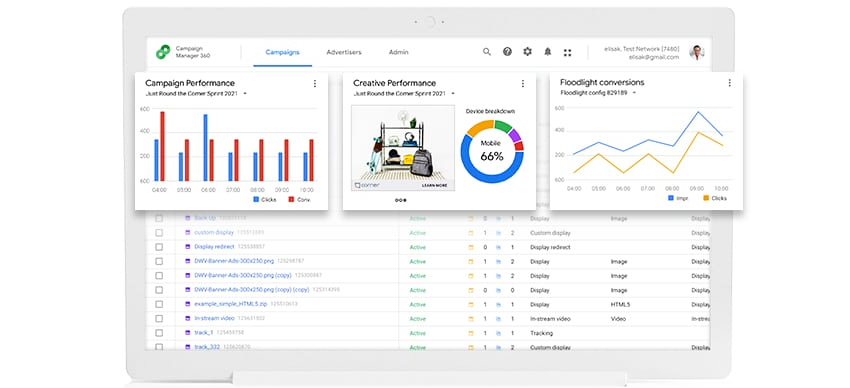Open the apps grid icon
This screenshot has height=388, width=850.
point(568,53)
